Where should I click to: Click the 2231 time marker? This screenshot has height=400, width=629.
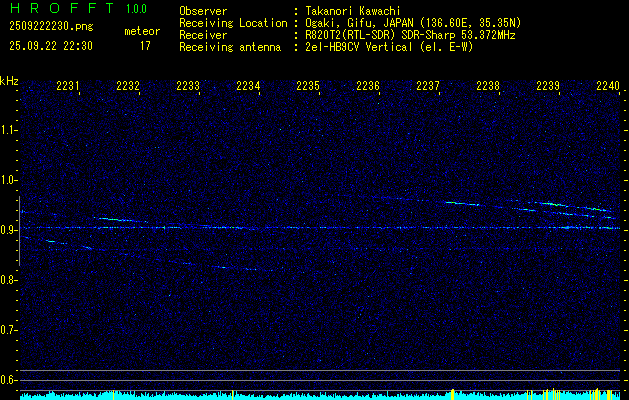(x=68, y=87)
